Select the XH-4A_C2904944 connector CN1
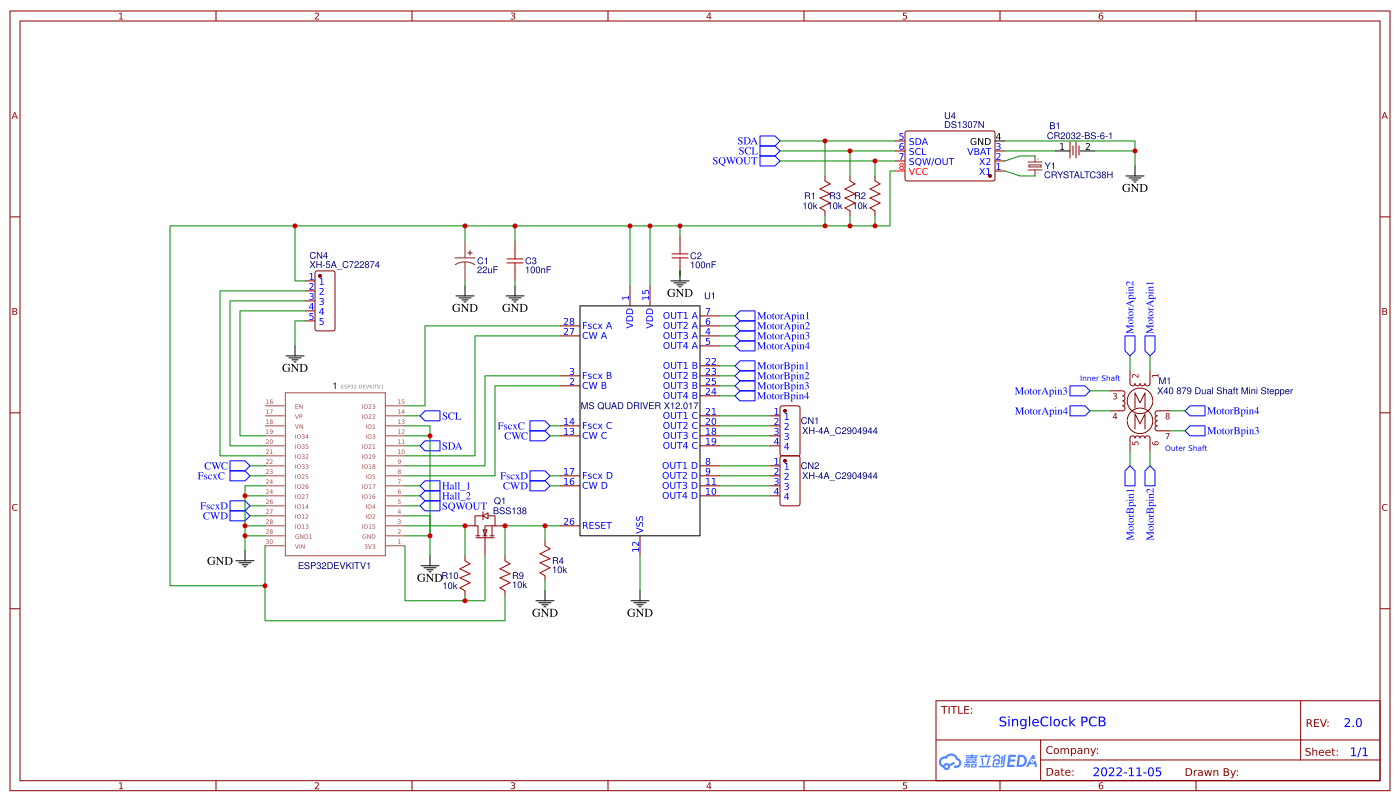This screenshot has height=801, width=1400. tap(789, 430)
